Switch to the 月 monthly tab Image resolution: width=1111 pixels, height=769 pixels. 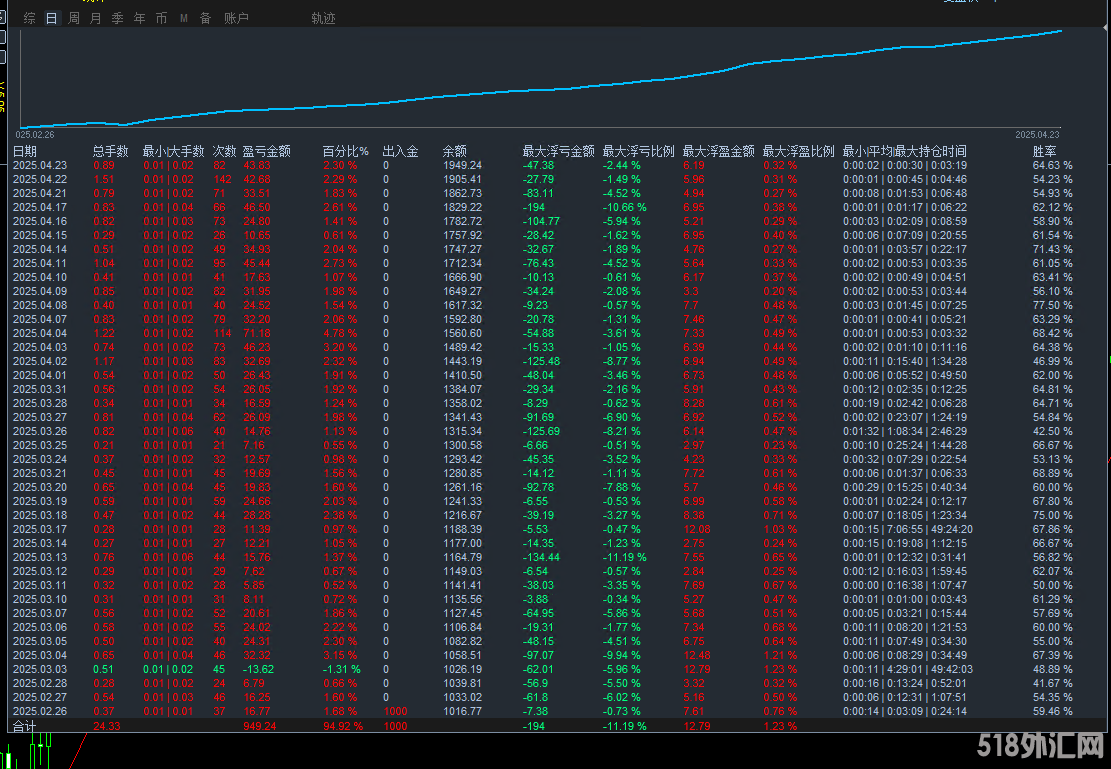click(x=96, y=18)
